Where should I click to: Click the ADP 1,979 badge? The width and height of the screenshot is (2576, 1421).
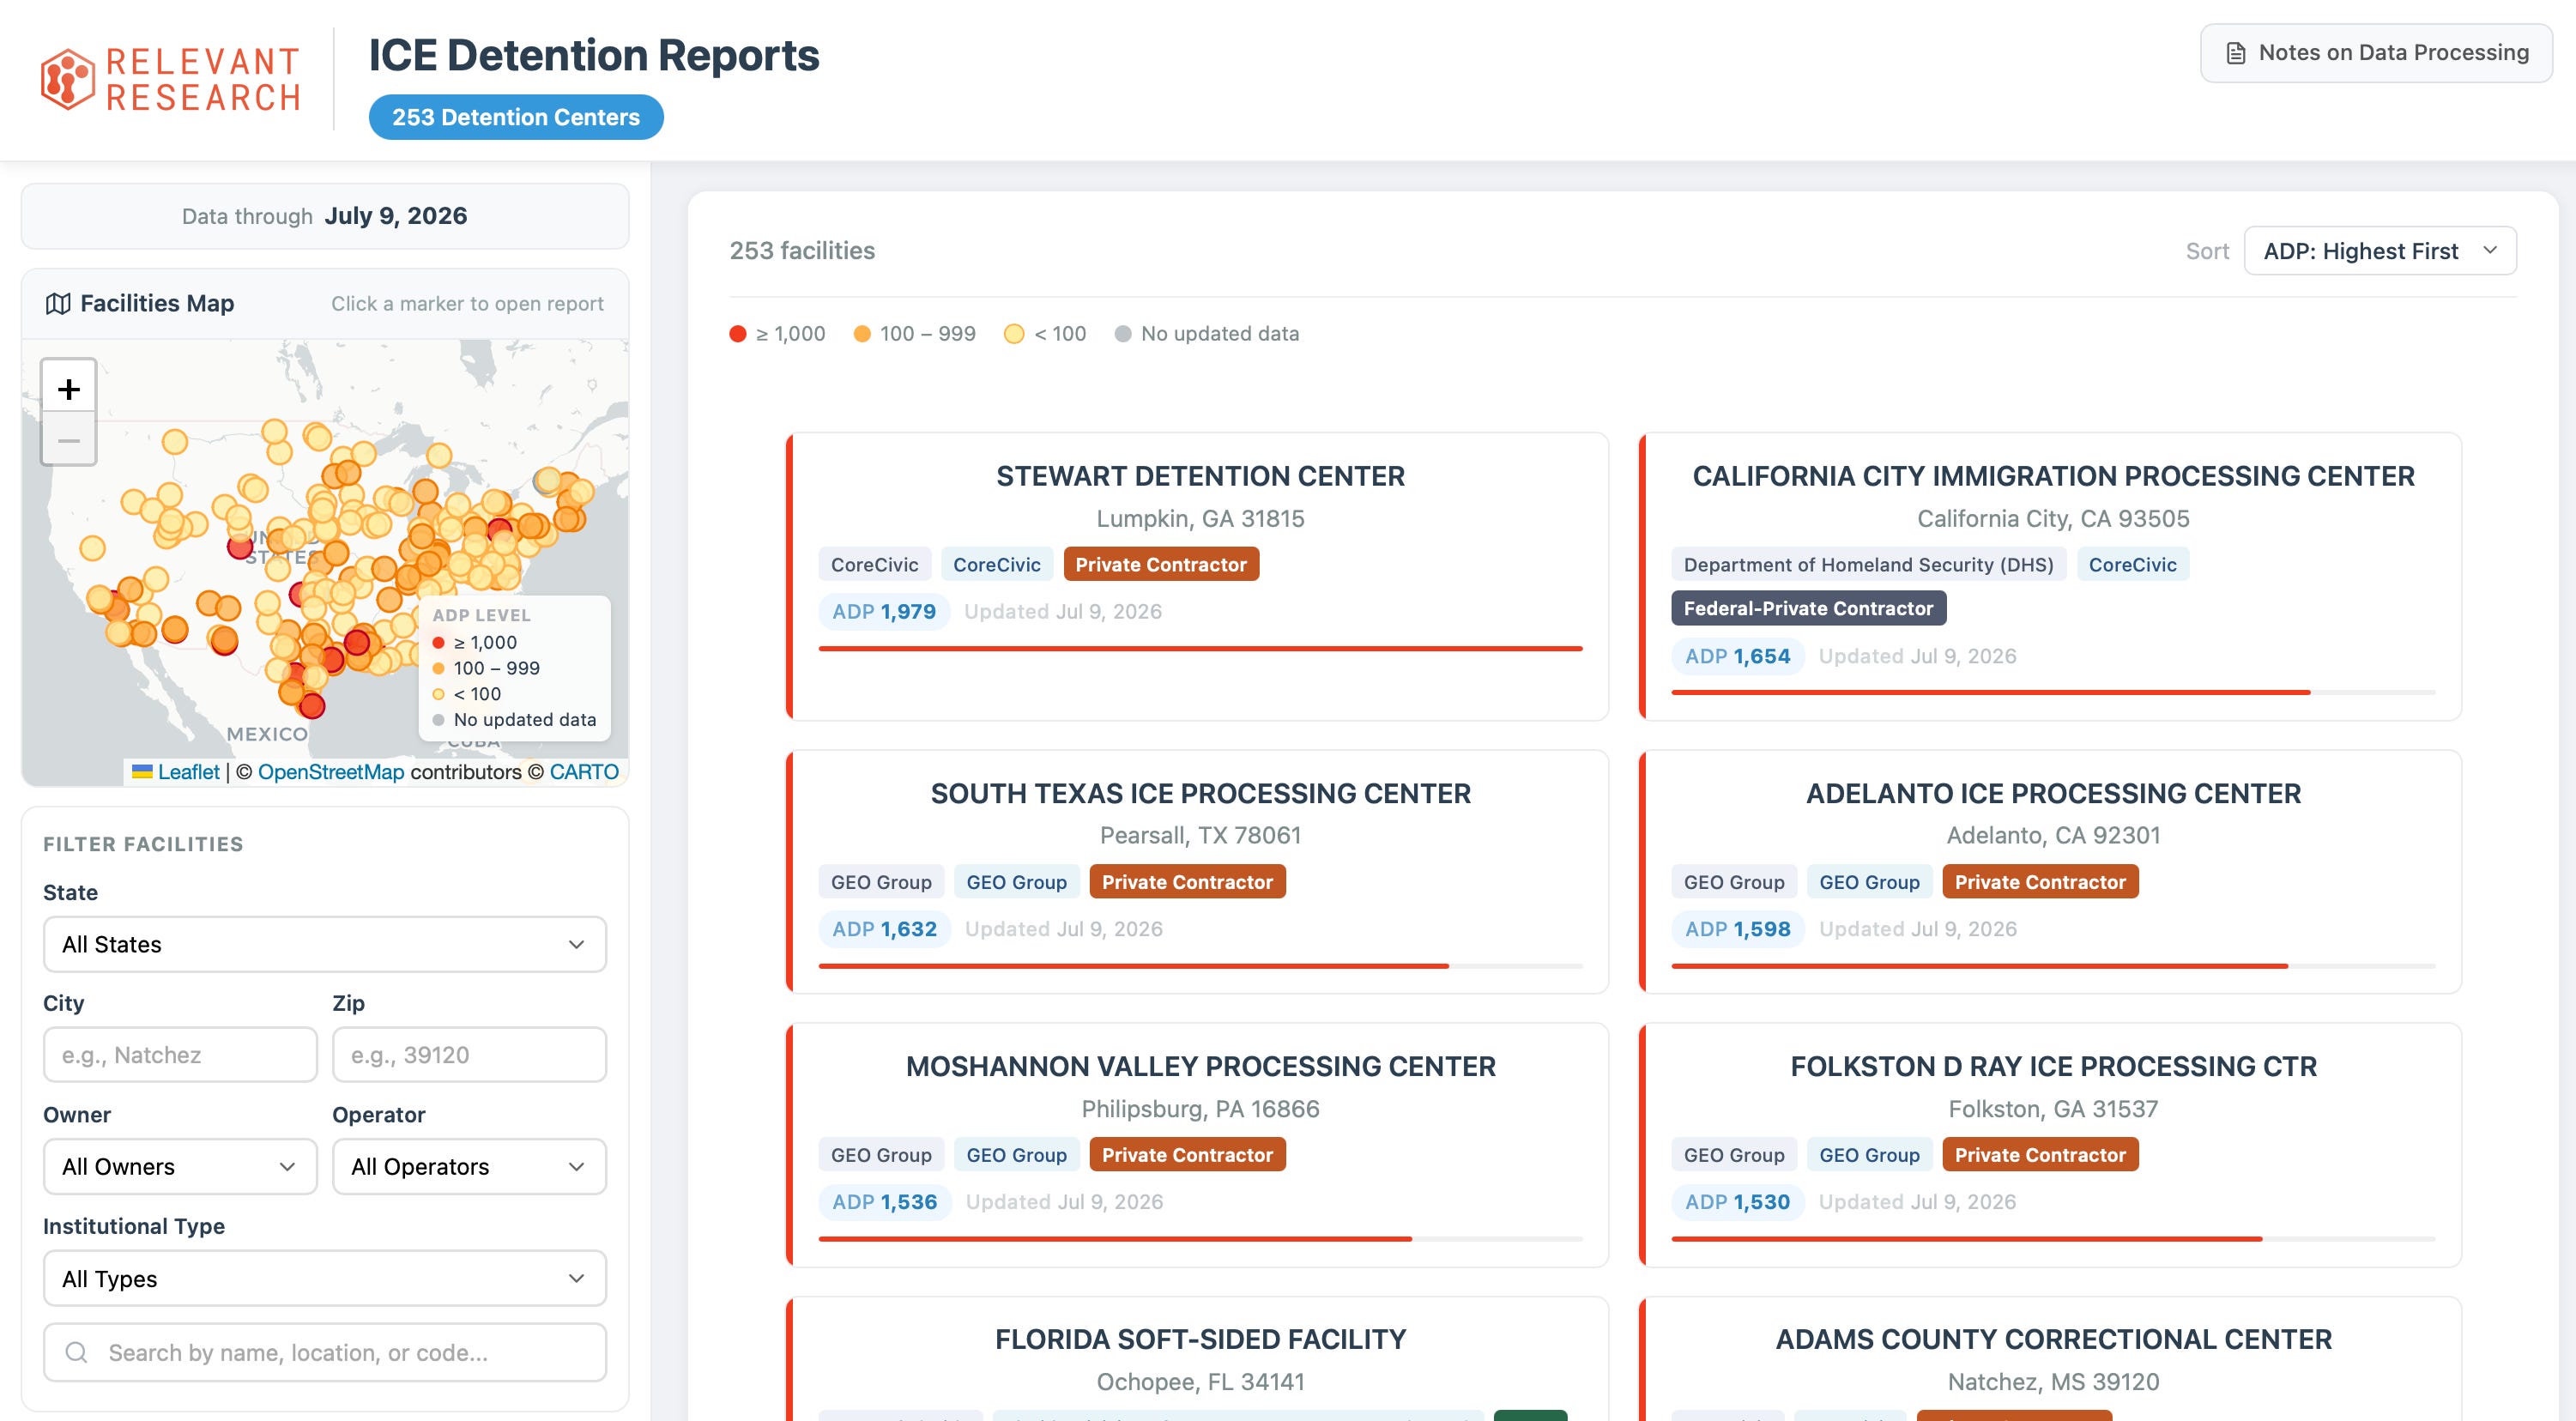[x=884, y=611]
